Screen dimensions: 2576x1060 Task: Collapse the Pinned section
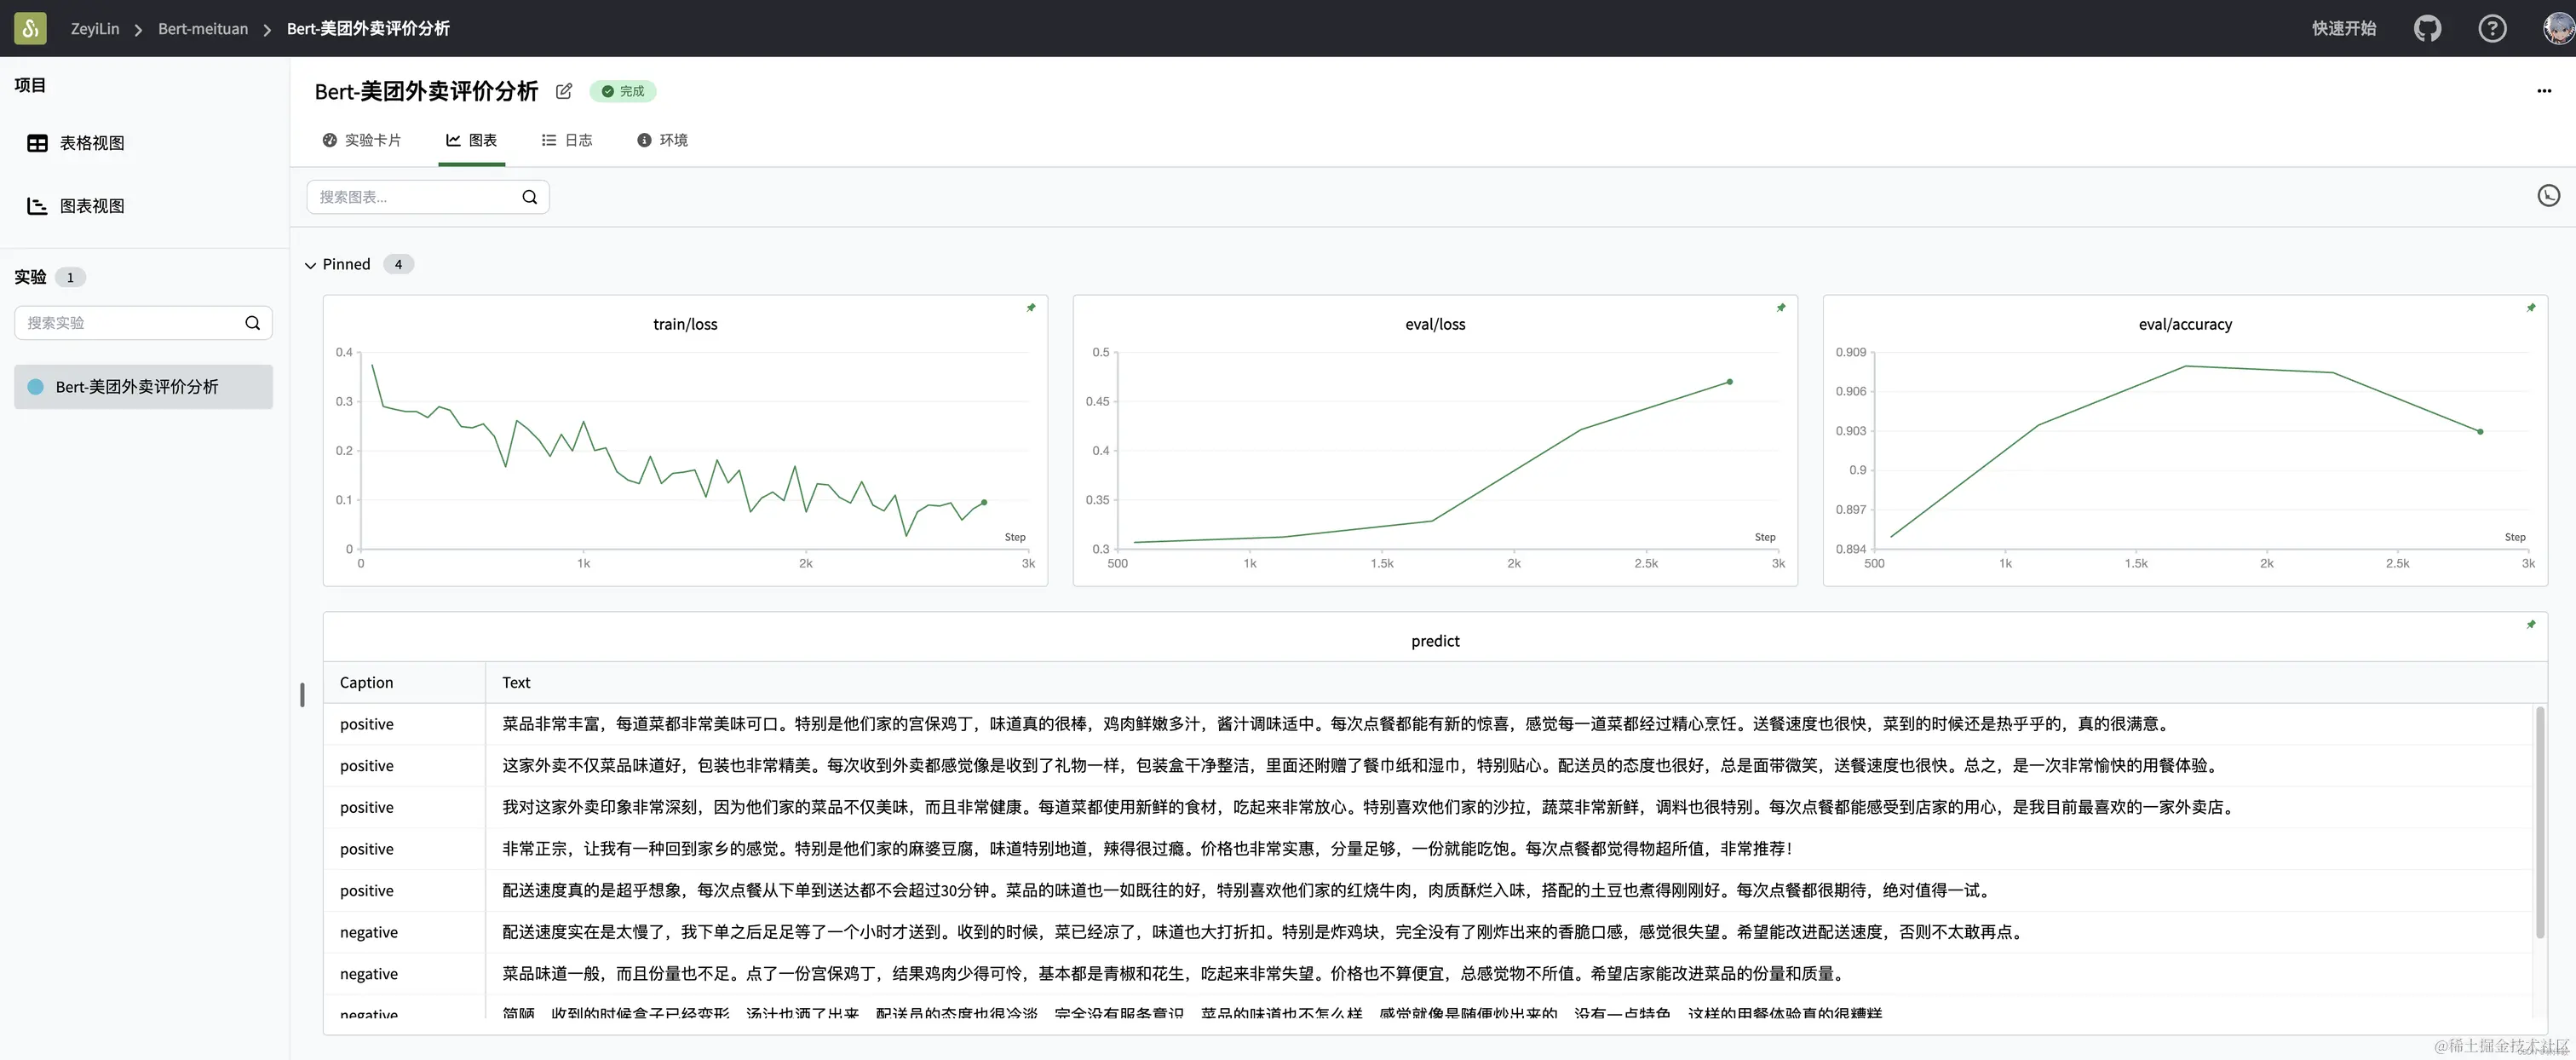point(310,265)
